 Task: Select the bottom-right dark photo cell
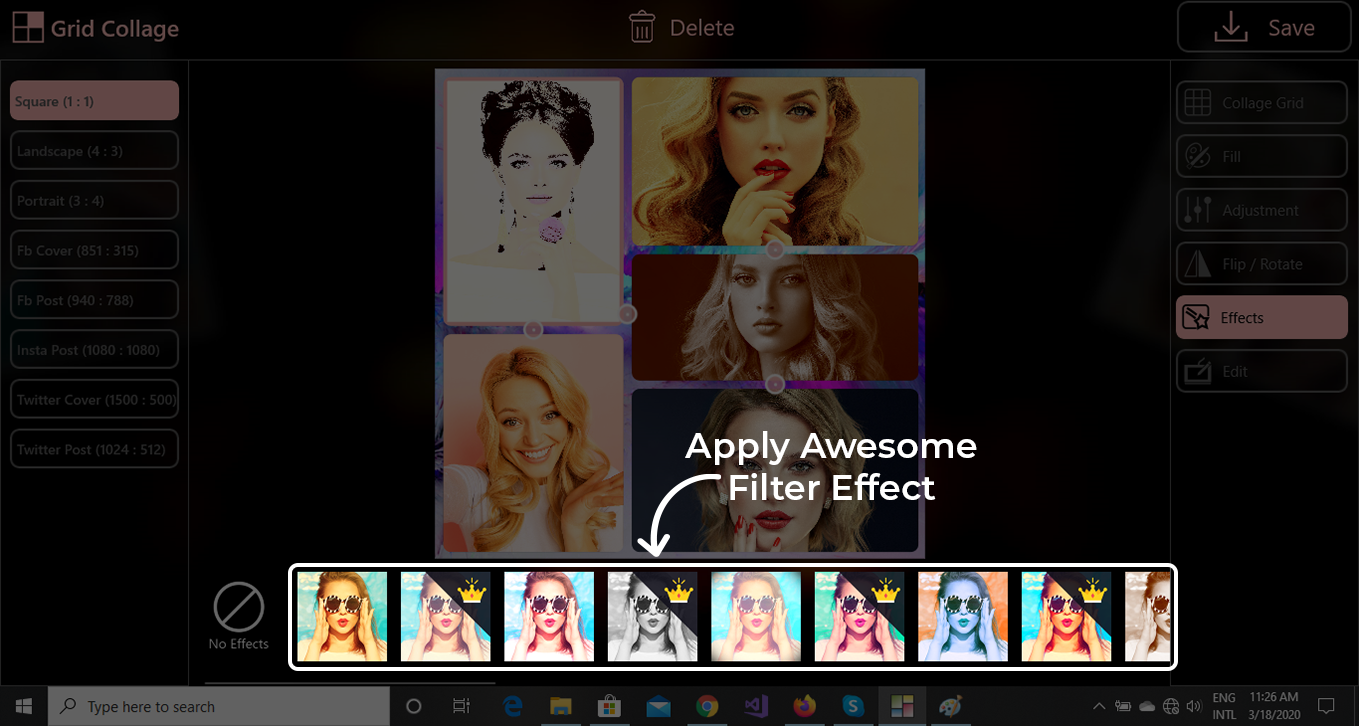(775, 470)
